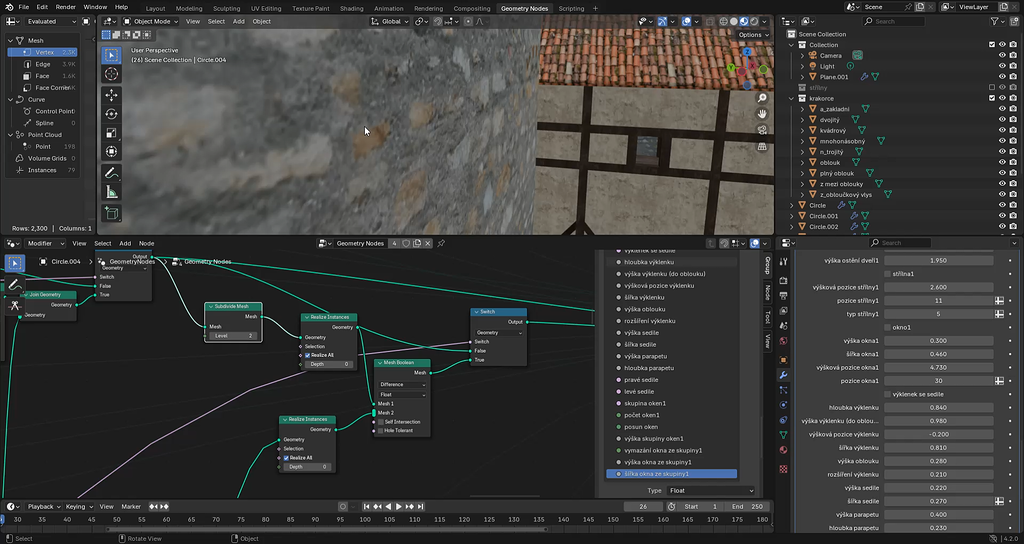The image size is (1024, 544).
Task: Click the Level field on Subdivide Mesh node
Action: [234, 336]
